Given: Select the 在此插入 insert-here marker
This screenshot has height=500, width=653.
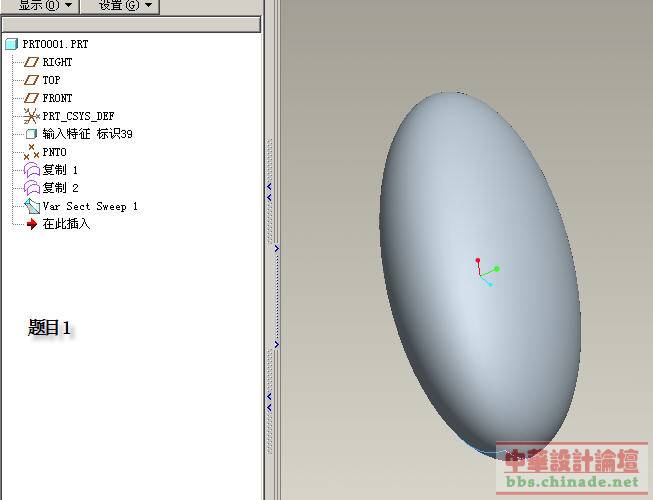Looking at the screenshot, I should [x=66, y=224].
